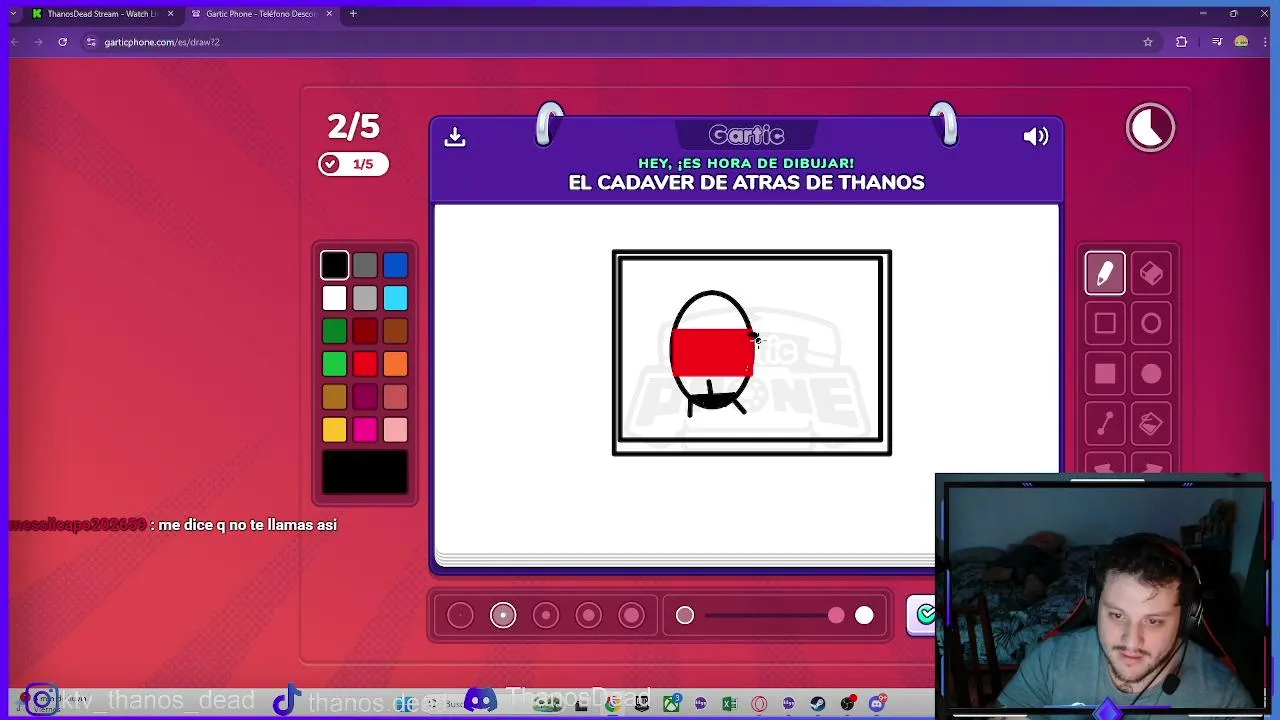Pick the black color swatch
The image size is (1280, 720).
pos(335,265)
